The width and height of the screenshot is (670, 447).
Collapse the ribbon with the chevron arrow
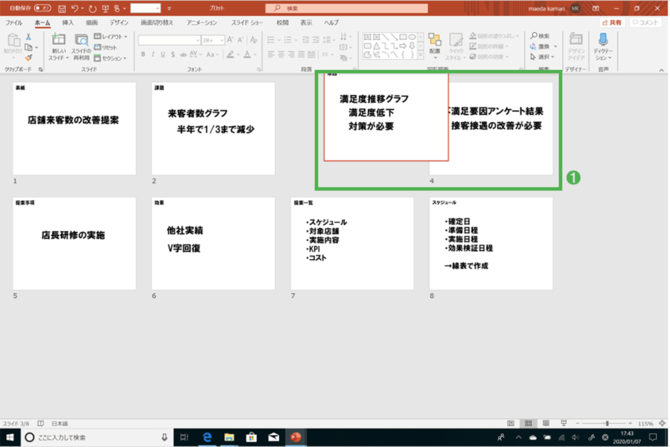pyautogui.click(x=661, y=70)
